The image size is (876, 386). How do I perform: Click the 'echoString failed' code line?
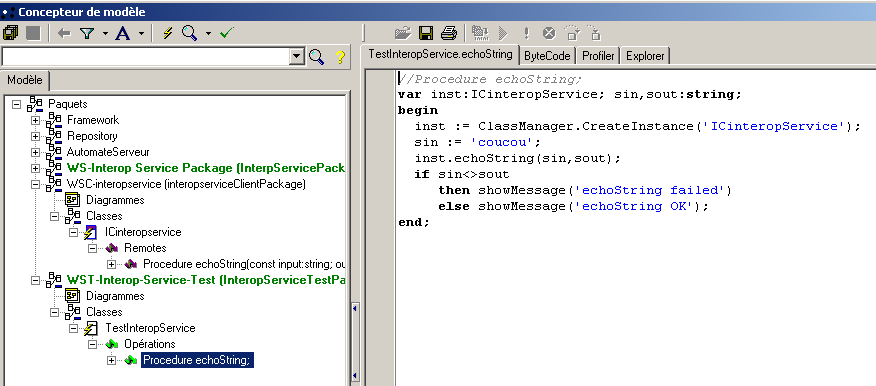point(584,190)
